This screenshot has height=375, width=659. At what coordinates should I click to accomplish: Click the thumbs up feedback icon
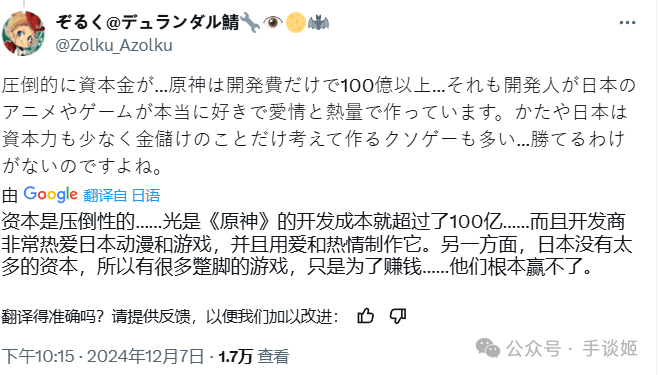tap(366, 316)
